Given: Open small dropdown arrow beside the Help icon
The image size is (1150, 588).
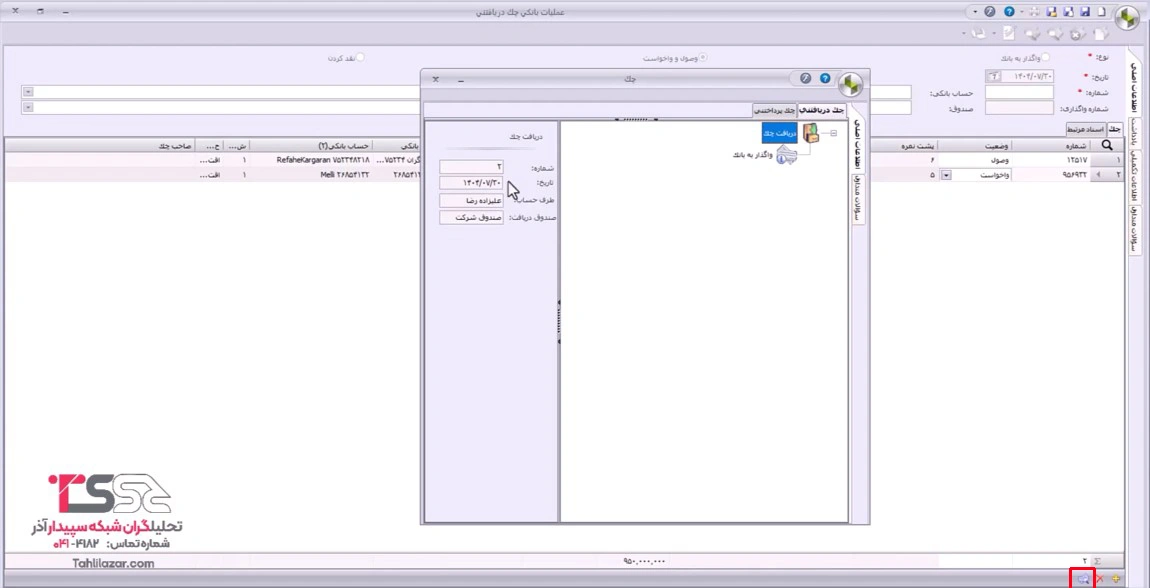Looking at the screenshot, I should pos(1022,12).
